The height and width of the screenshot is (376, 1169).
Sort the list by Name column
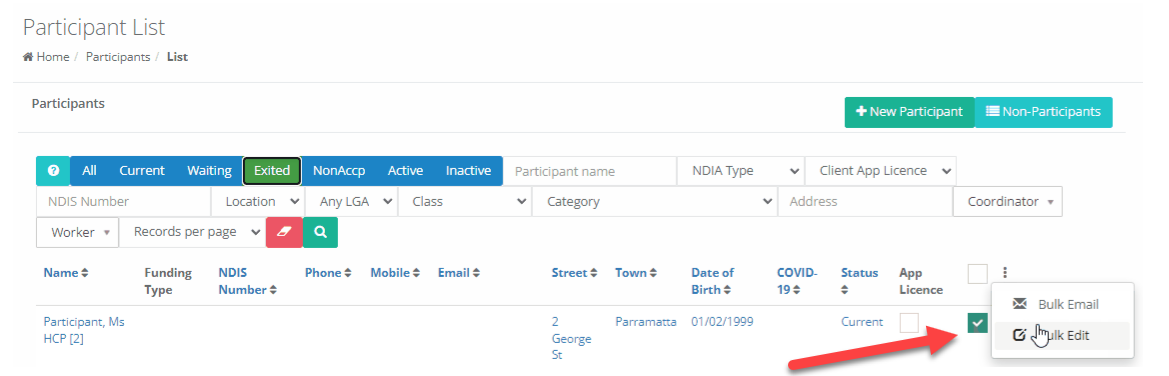[66, 273]
